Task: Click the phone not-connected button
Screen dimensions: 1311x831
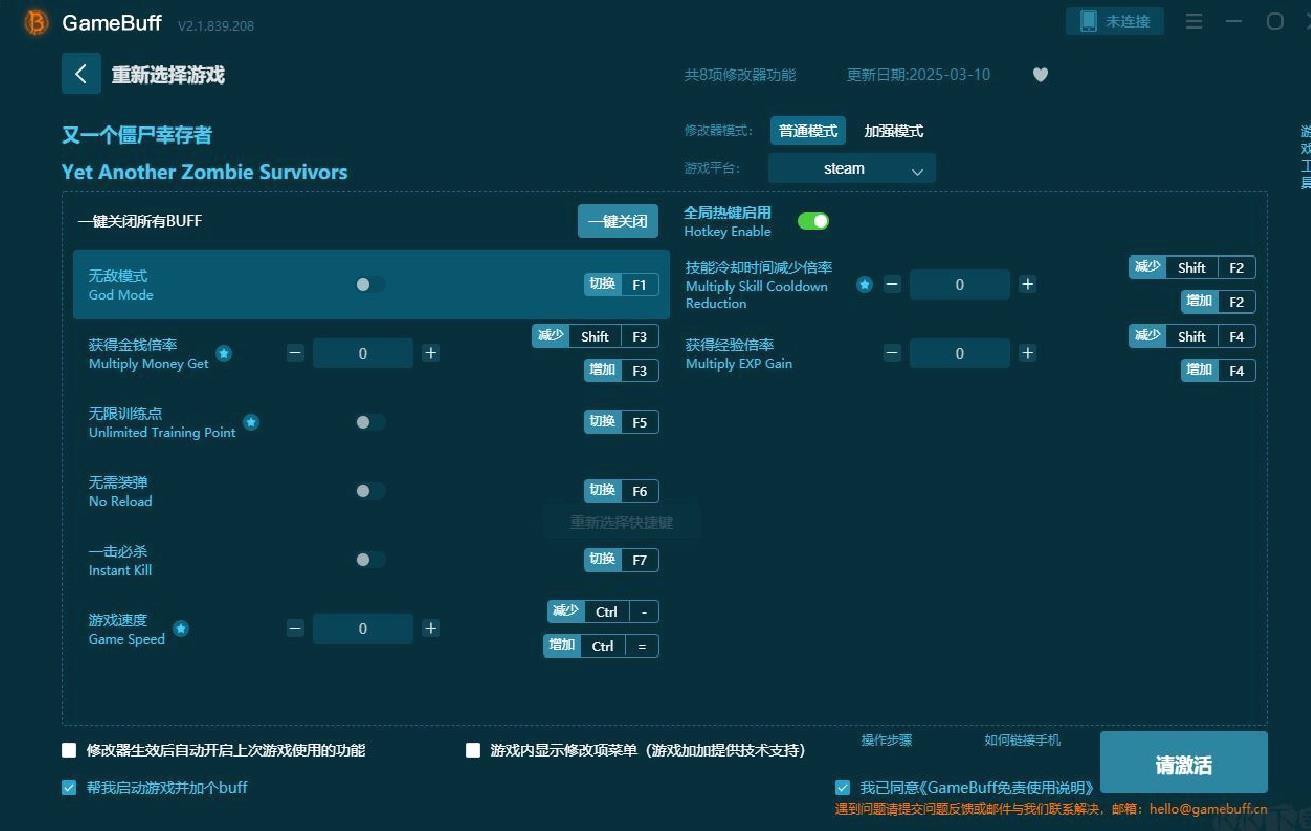Action: [1115, 21]
